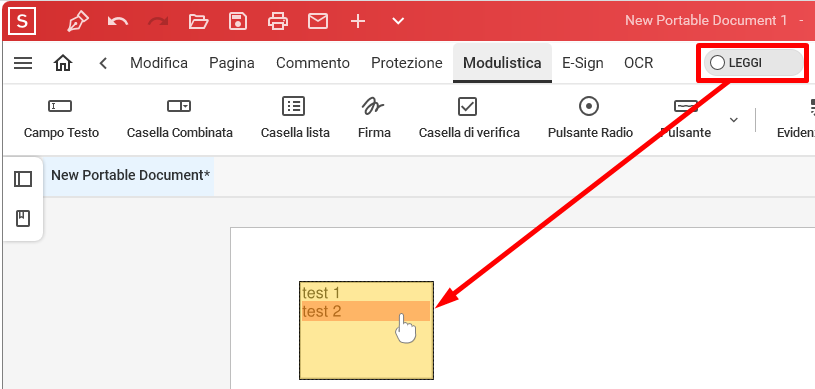Select 'test 2' in list box
The width and height of the screenshot is (815, 389).
pyautogui.click(x=366, y=311)
